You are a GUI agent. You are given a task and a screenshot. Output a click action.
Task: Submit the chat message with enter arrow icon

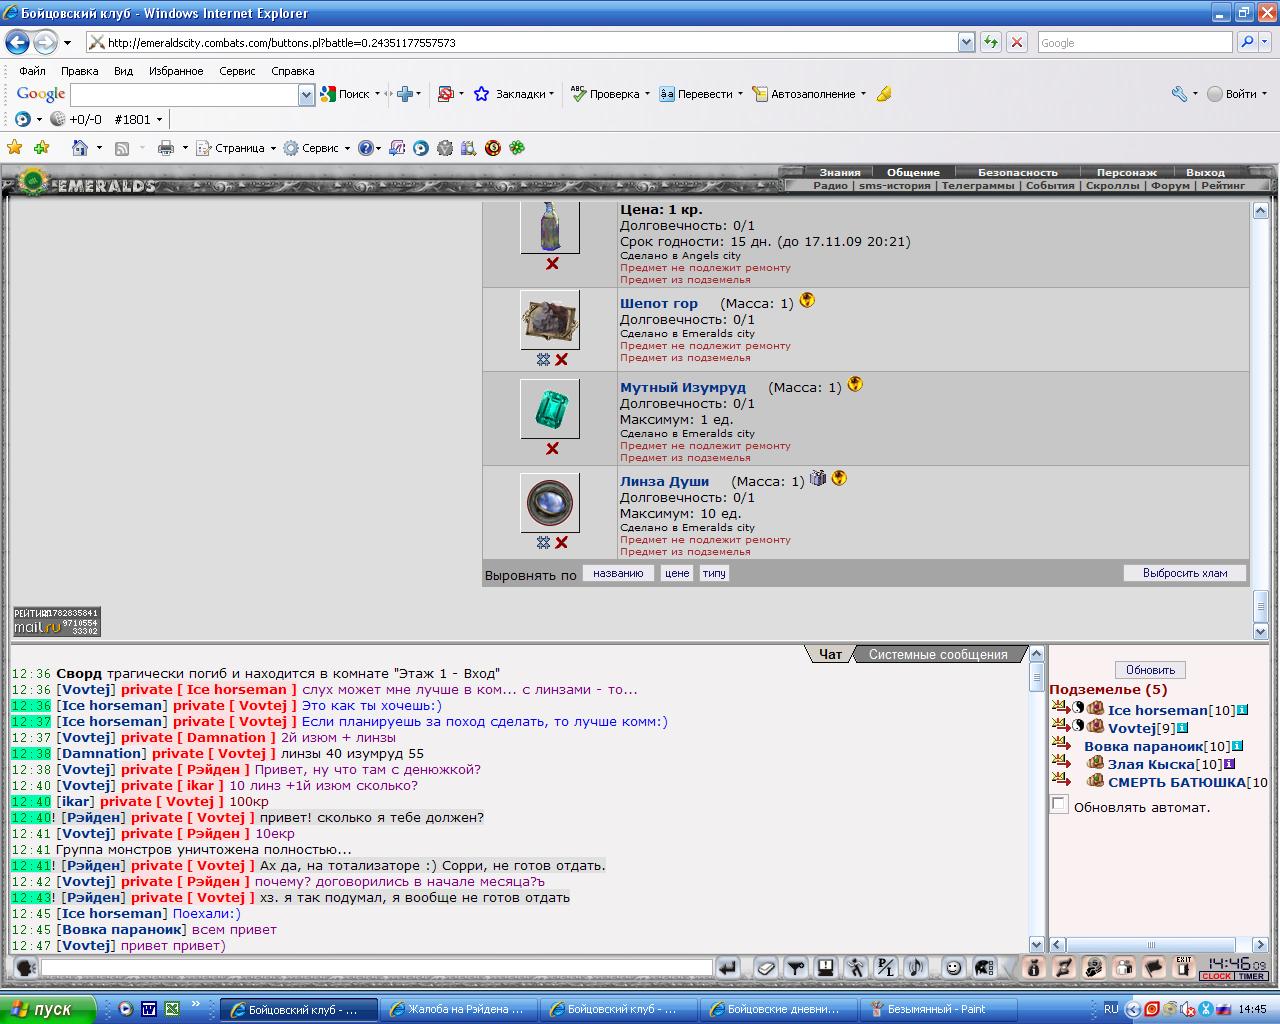729,967
